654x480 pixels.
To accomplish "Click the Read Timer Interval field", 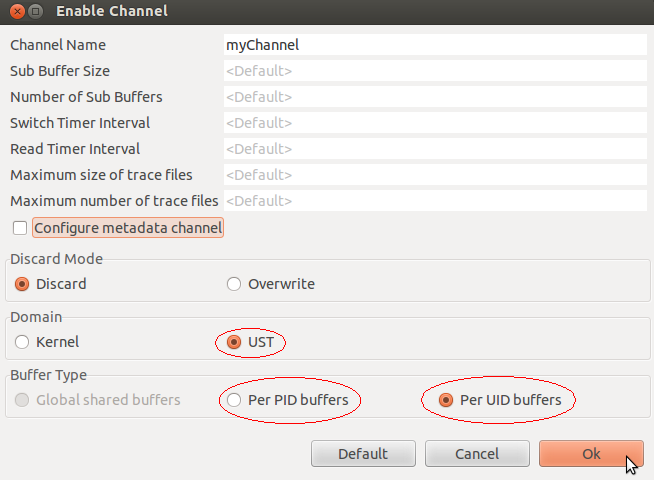I will click(x=435, y=149).
